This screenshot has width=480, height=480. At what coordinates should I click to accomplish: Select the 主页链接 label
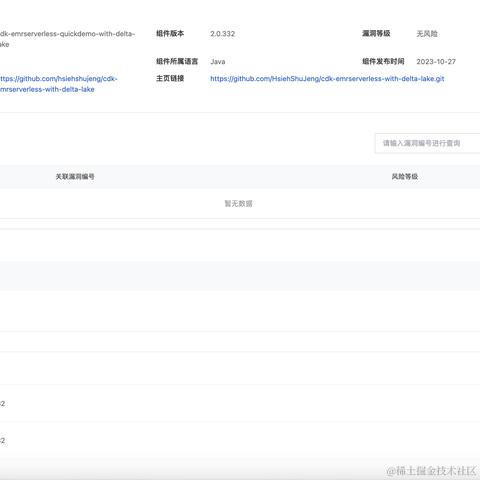coord(170,78)
